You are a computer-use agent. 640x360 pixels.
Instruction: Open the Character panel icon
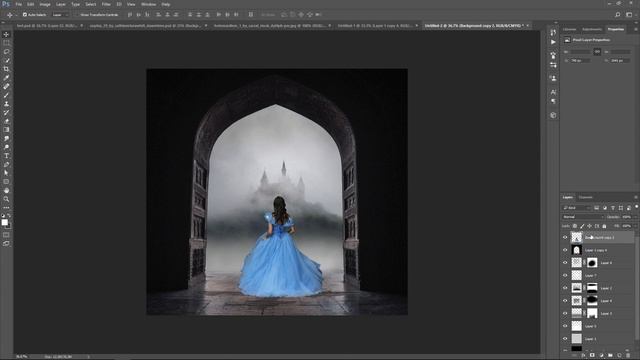(553, 92)
